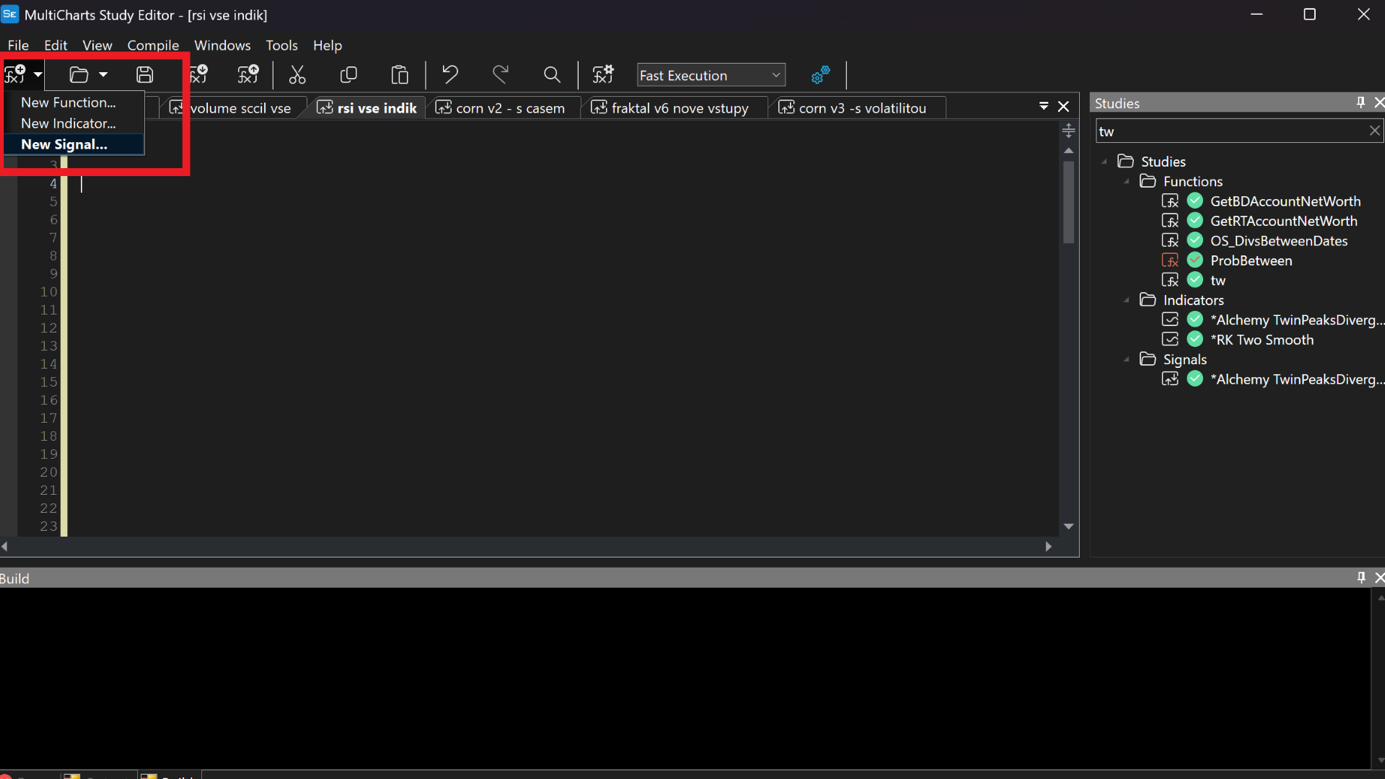
Task: Open the Fast Execution combo box
Action: click(x=711, y=75)
